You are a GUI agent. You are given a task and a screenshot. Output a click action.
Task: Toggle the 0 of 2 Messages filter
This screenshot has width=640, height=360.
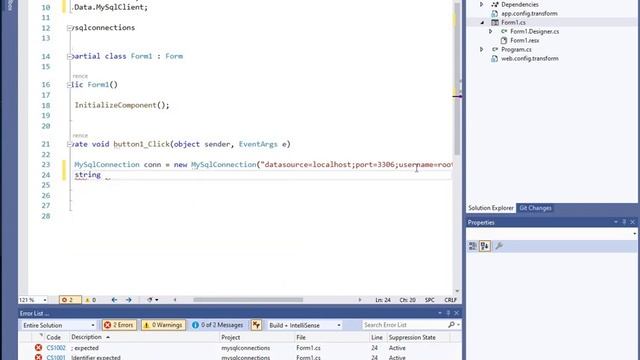(218, 325)
